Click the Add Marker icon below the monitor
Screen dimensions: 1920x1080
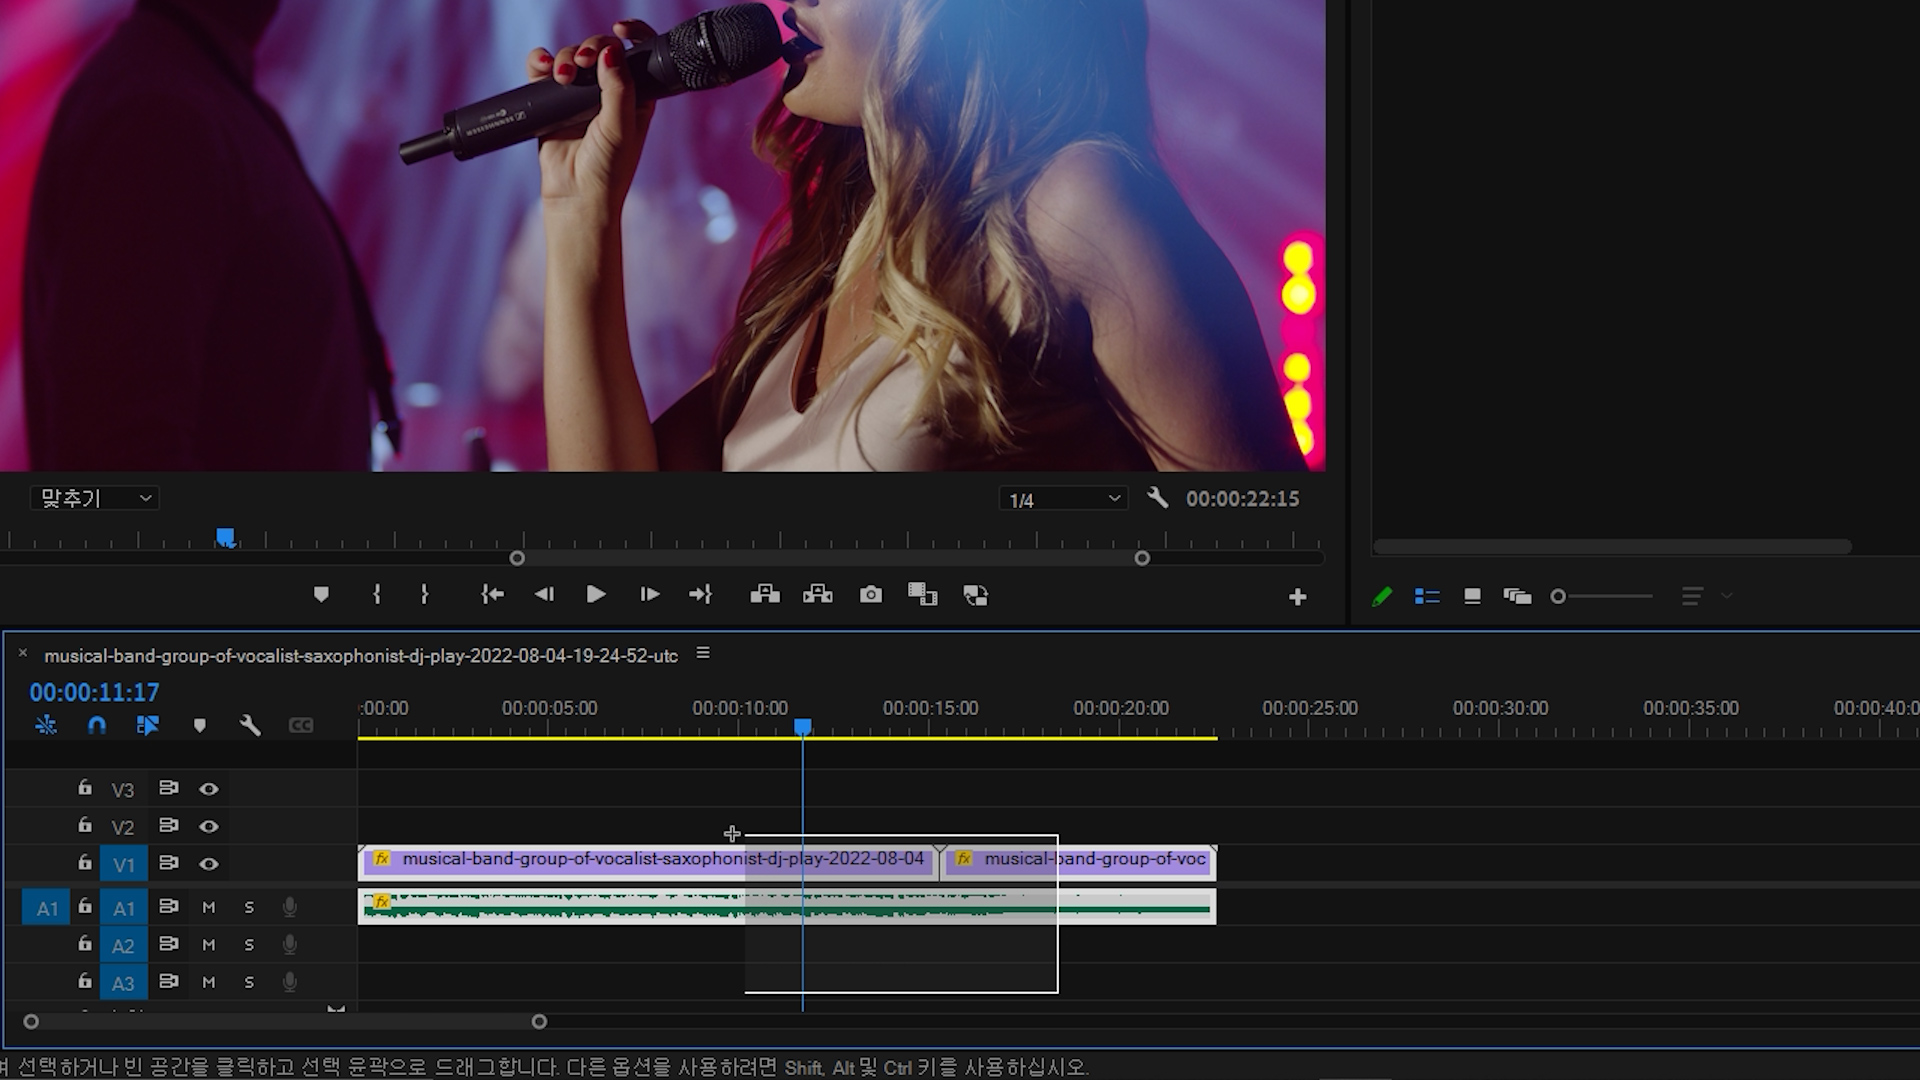point(321,595)
